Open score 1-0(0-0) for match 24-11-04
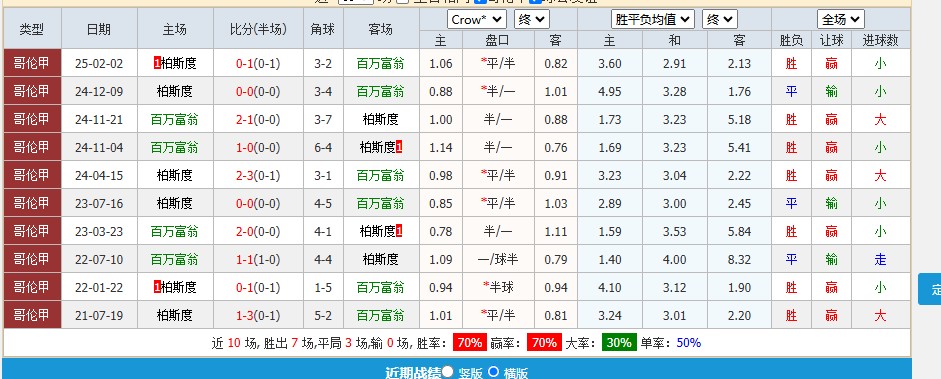Screen dimensions: 941x379 pos(258,148)
